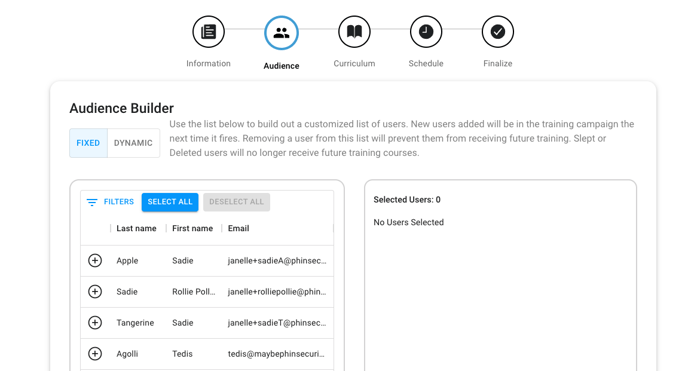Click the Information step label

click(208, 64)
